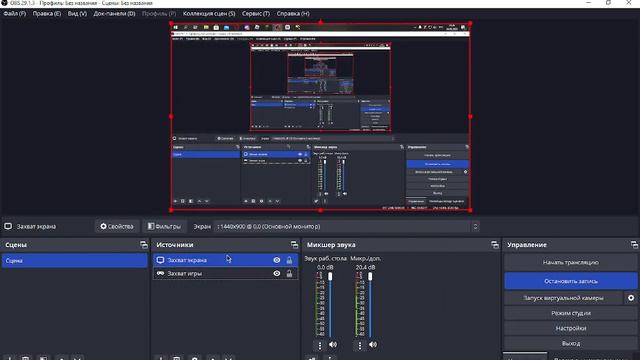The height and width of the screenshot is (360, 640).
Task: Click Остановить запись to stop recording
Action: (571, 281)
